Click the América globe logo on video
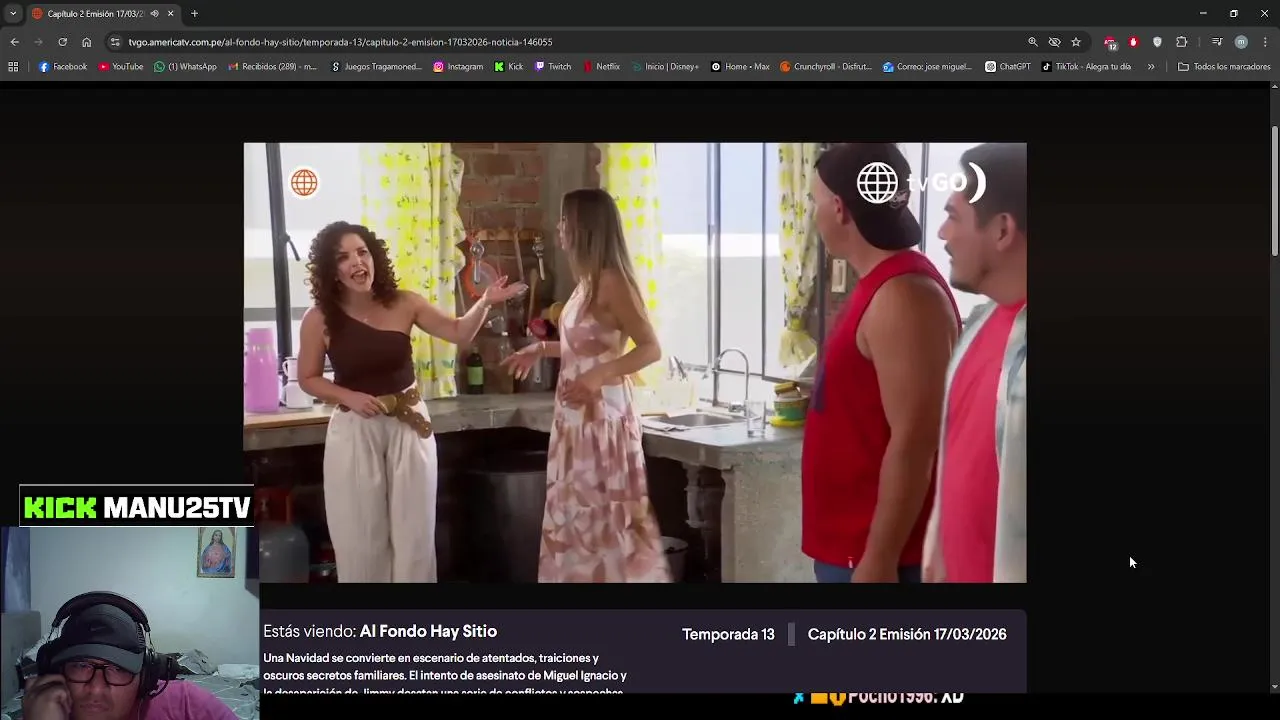This screenshot has width=1280, height=720. pos(304,183)
